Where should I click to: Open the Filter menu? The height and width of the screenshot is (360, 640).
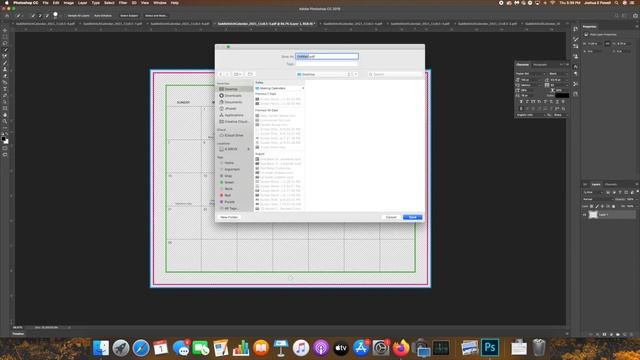123,3
